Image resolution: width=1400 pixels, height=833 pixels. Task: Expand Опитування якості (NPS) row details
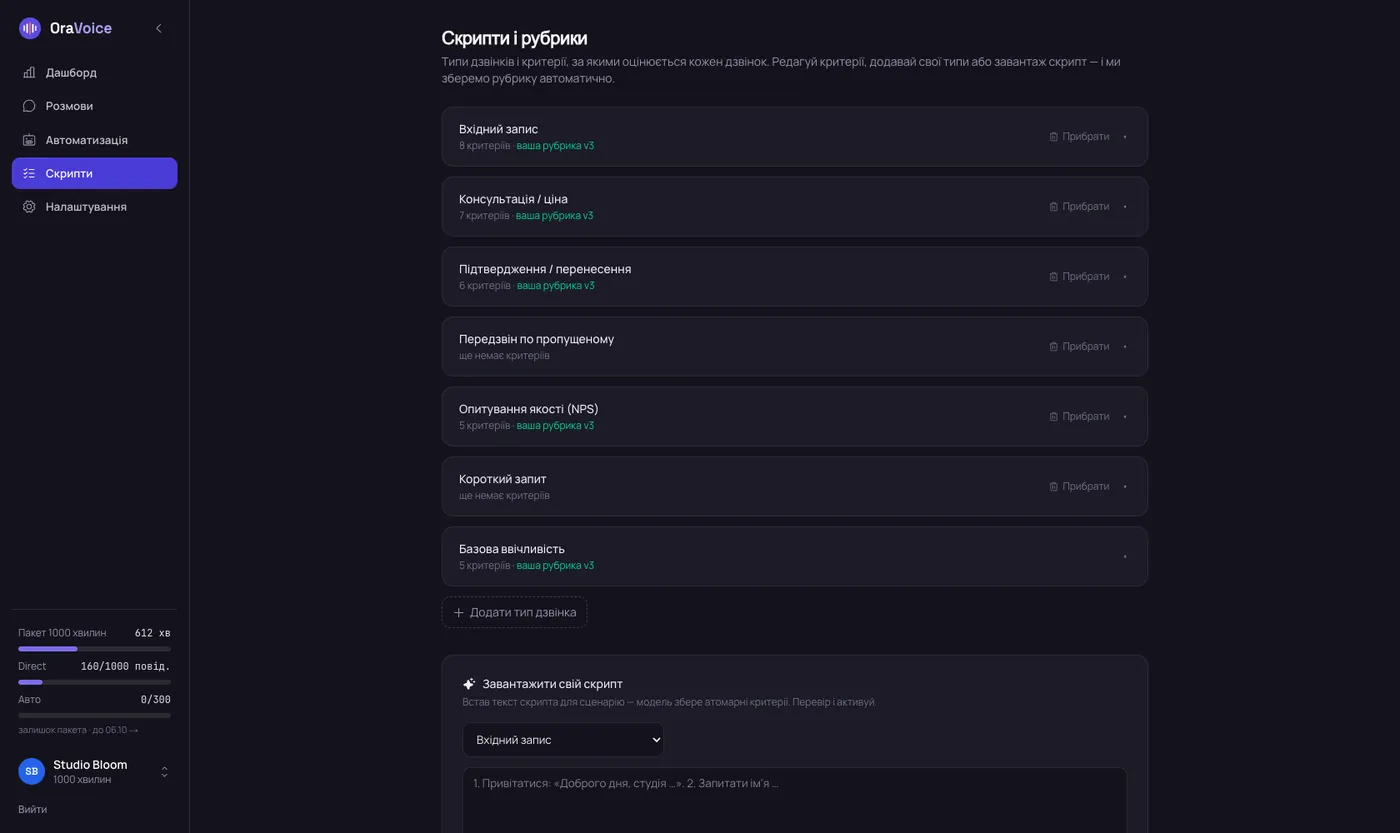[1125, 417]
